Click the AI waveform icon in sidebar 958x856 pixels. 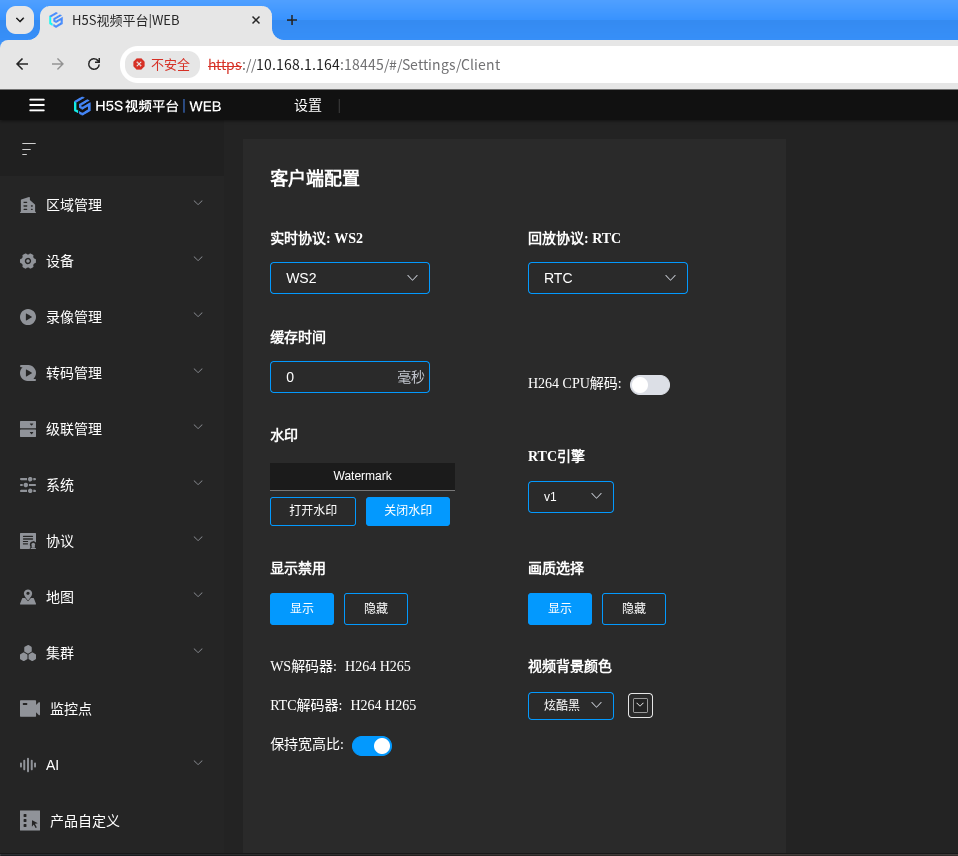pos(28,765)
